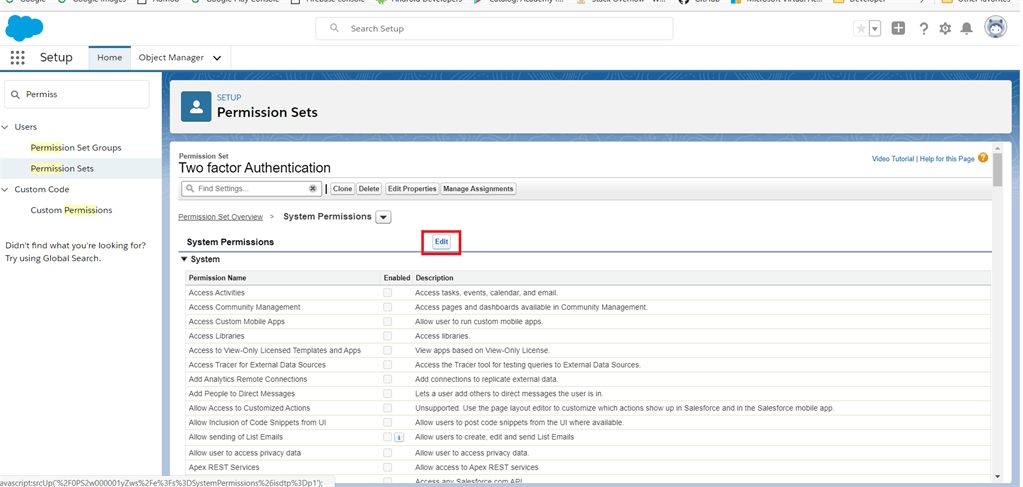Open the Help question mark icon
Viewport: 1023px width, 487px height.
(x=923, y=29)
